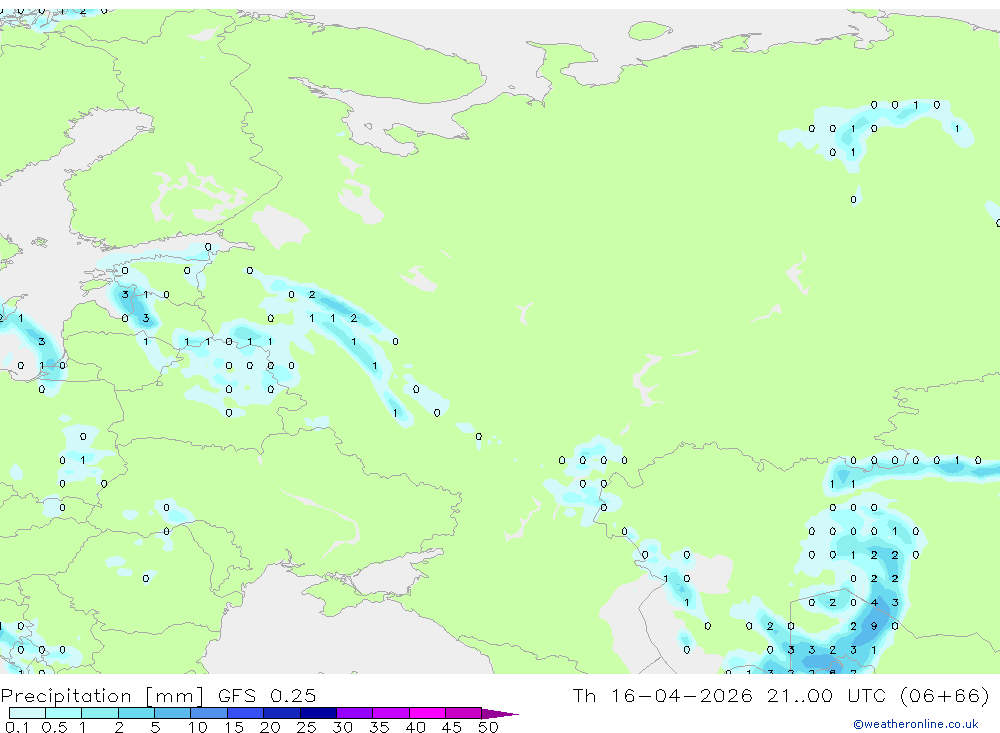This screenshot has height=733, width=1000.
Task: Click the '0.5' legend scale label
Action: coord(54,727)
